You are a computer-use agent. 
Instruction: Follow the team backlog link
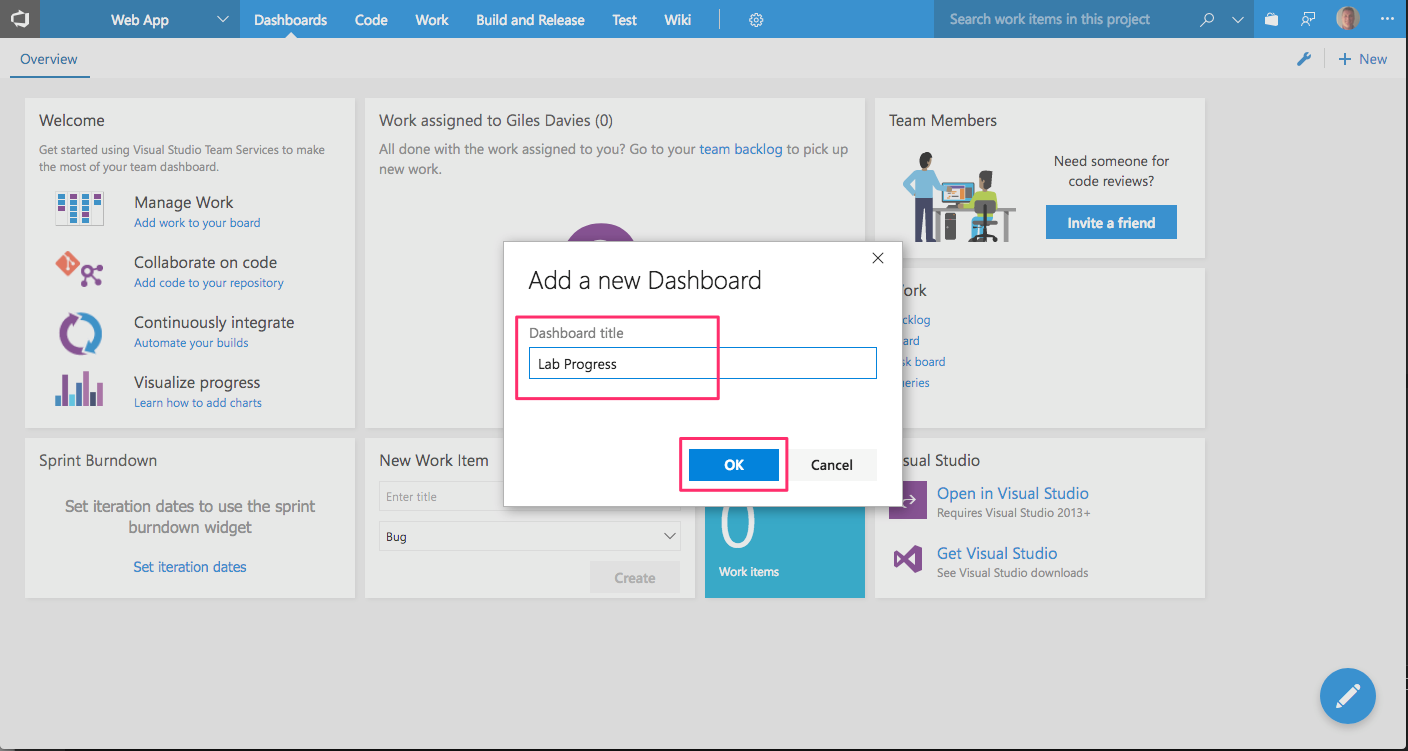741,149
